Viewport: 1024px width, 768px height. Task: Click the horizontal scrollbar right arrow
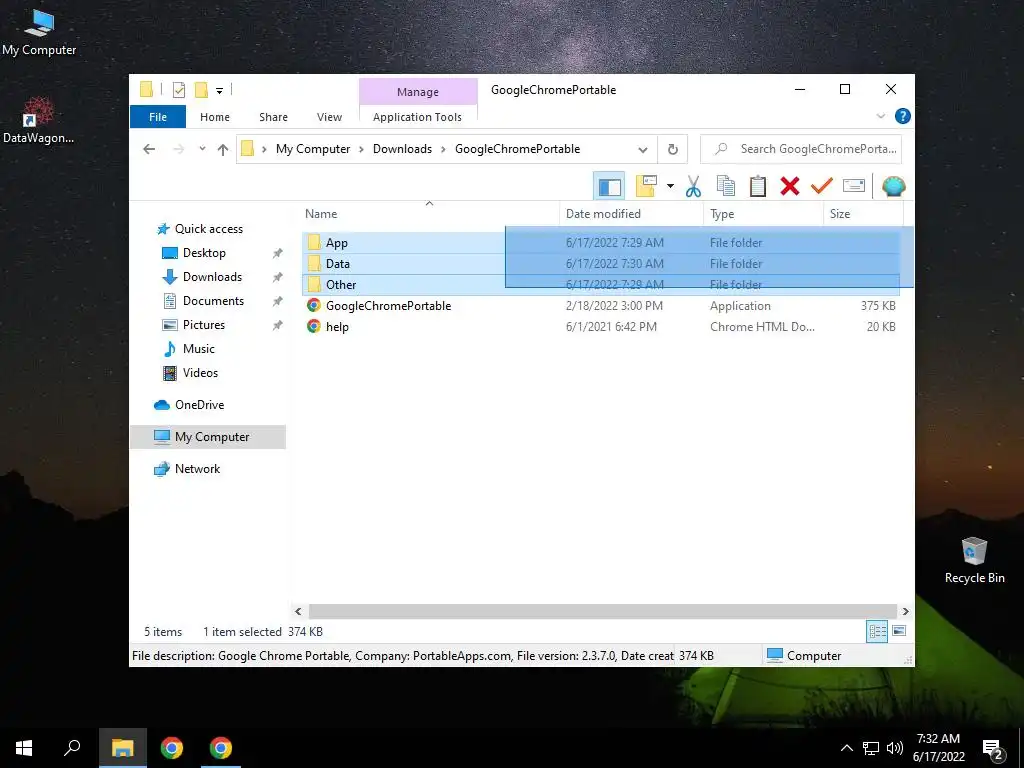tap(905, 611)
